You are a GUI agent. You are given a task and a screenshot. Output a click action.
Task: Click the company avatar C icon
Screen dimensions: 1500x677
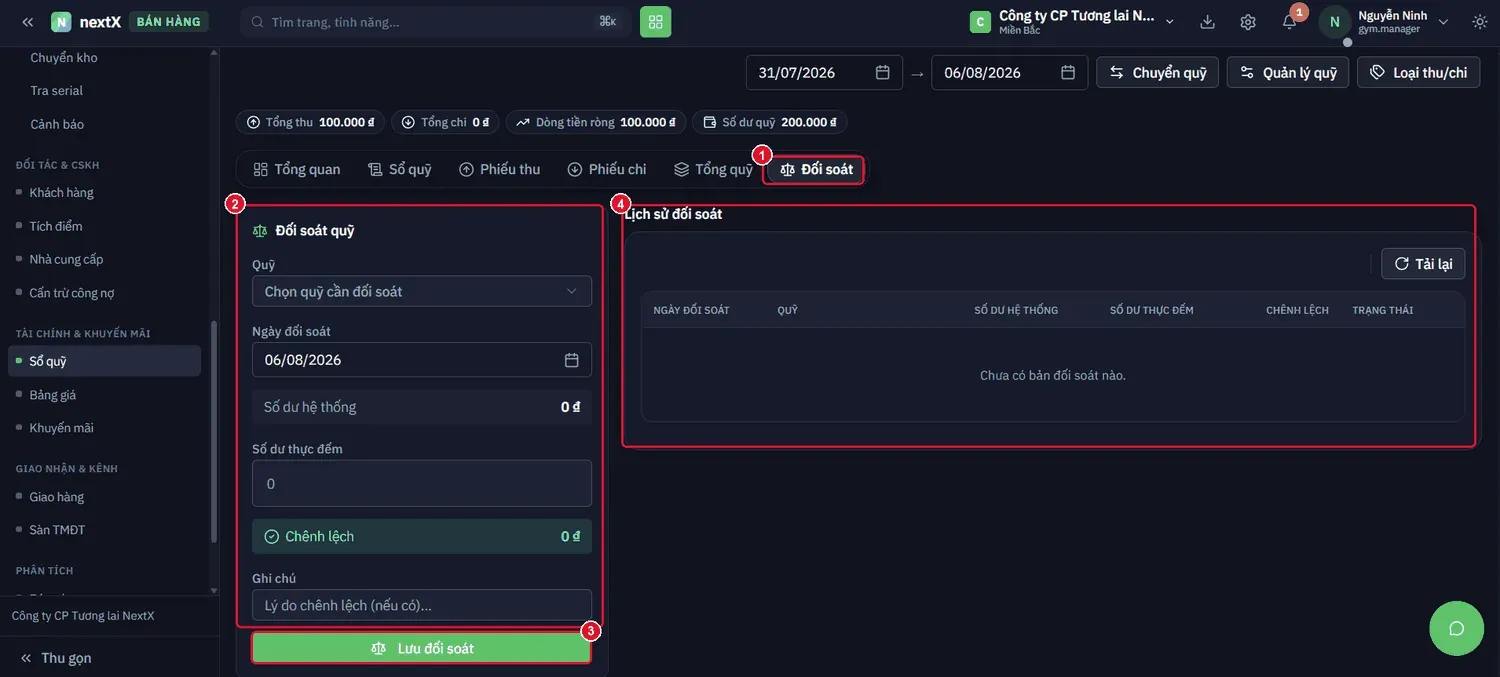980,21
